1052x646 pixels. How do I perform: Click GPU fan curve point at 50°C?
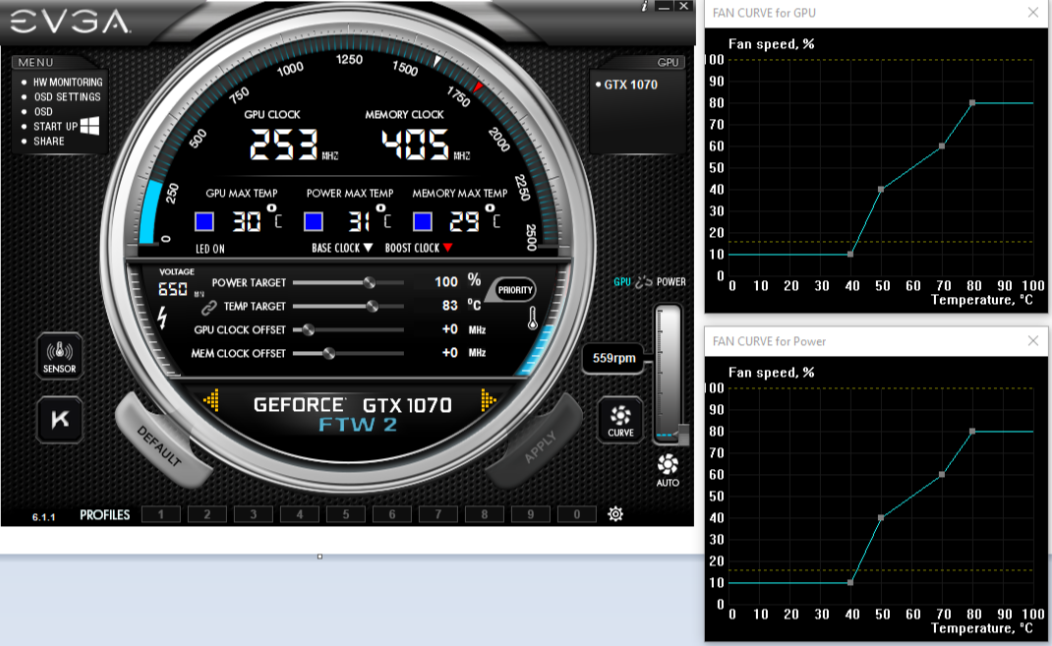(x=881, y=189)
